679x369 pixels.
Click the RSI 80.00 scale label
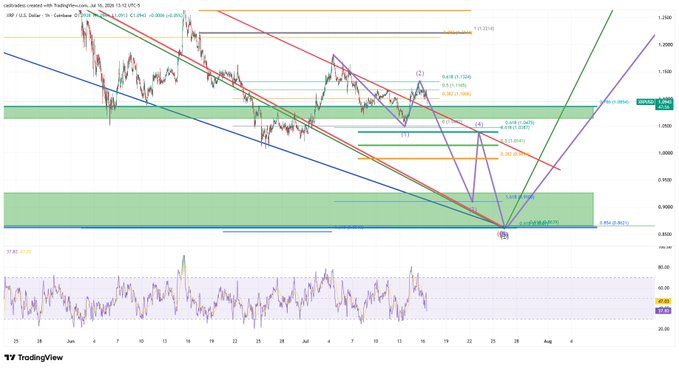click(x=664, y=268)
